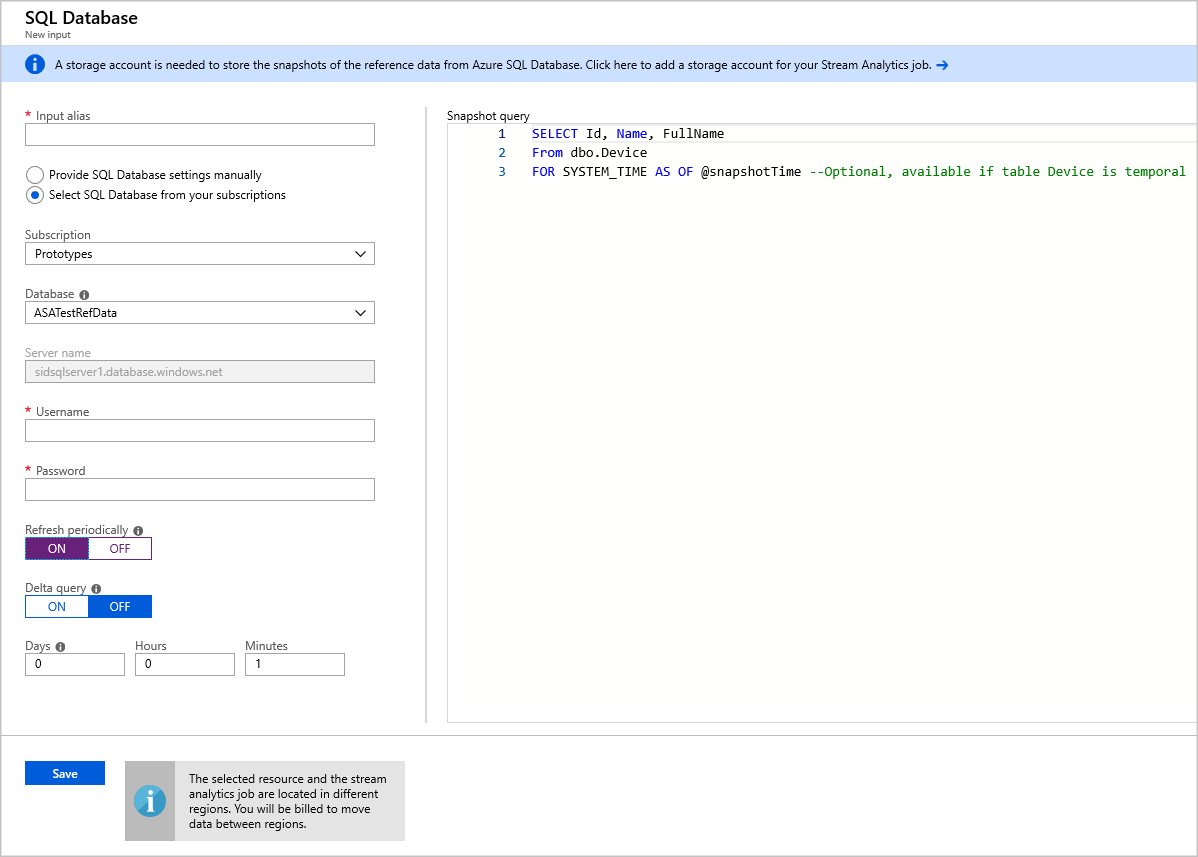The height and width of the screenshot is (857, 1198).
Task: Enable the Delta query toggle
Action: [56, 606]
